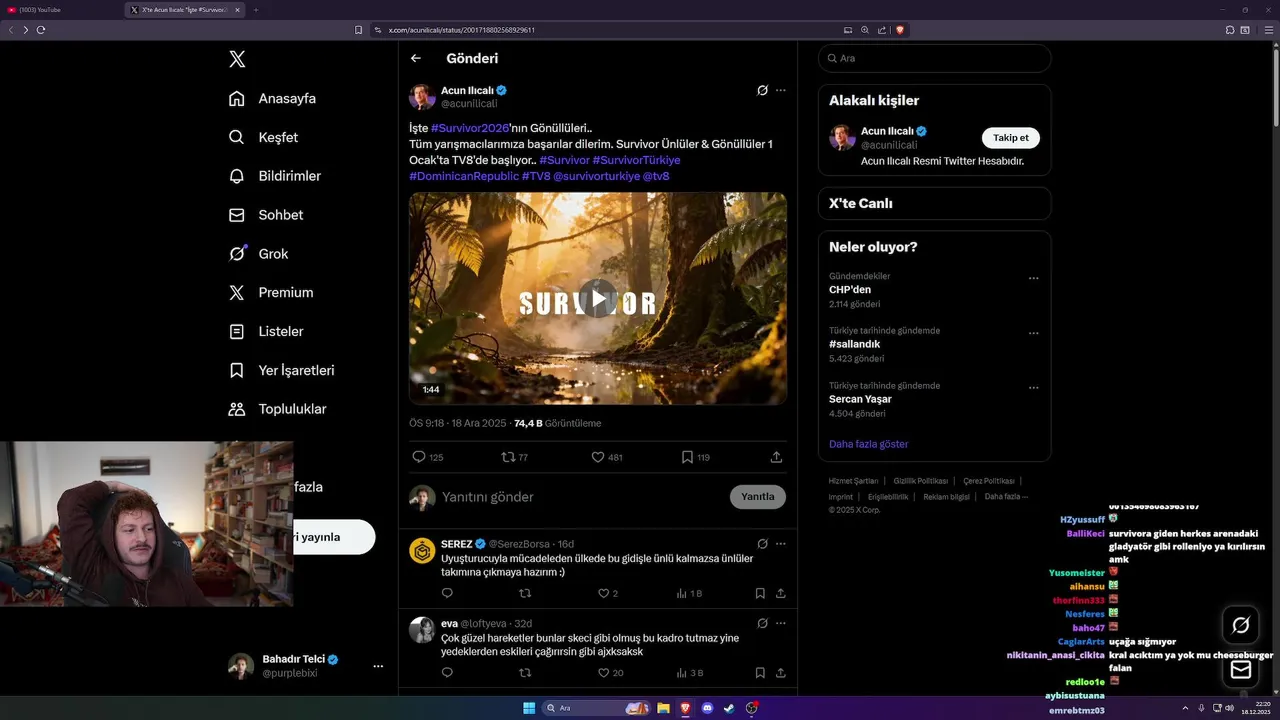Image resolution: width=1280 pixels, height=720 pixels.
Task: Open more options for Sercan Yaşar trend
Action: point(1033,388)
